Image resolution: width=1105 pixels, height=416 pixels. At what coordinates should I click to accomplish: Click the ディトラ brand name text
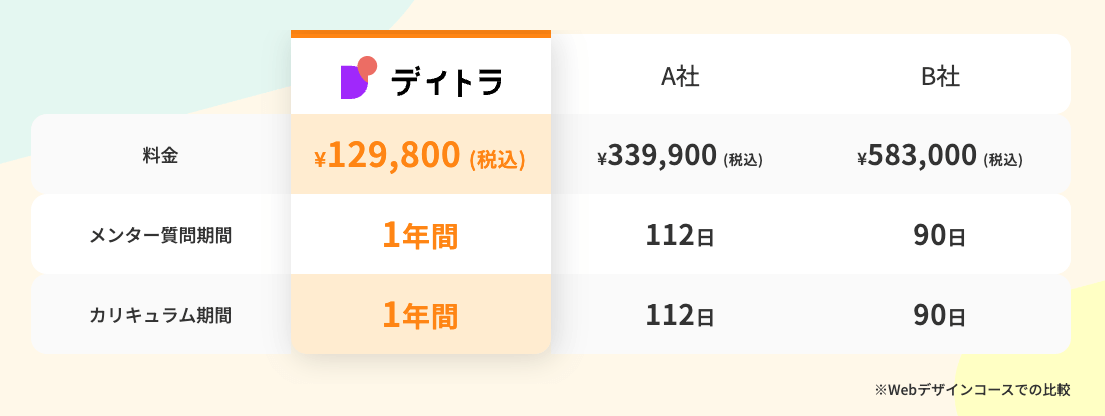(x=446, y=81)
